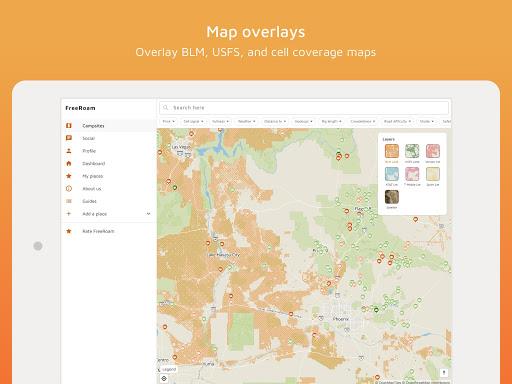Click the FreeRoam logo title
Viewport: 512px width, 384px height.
click(80, 108)
